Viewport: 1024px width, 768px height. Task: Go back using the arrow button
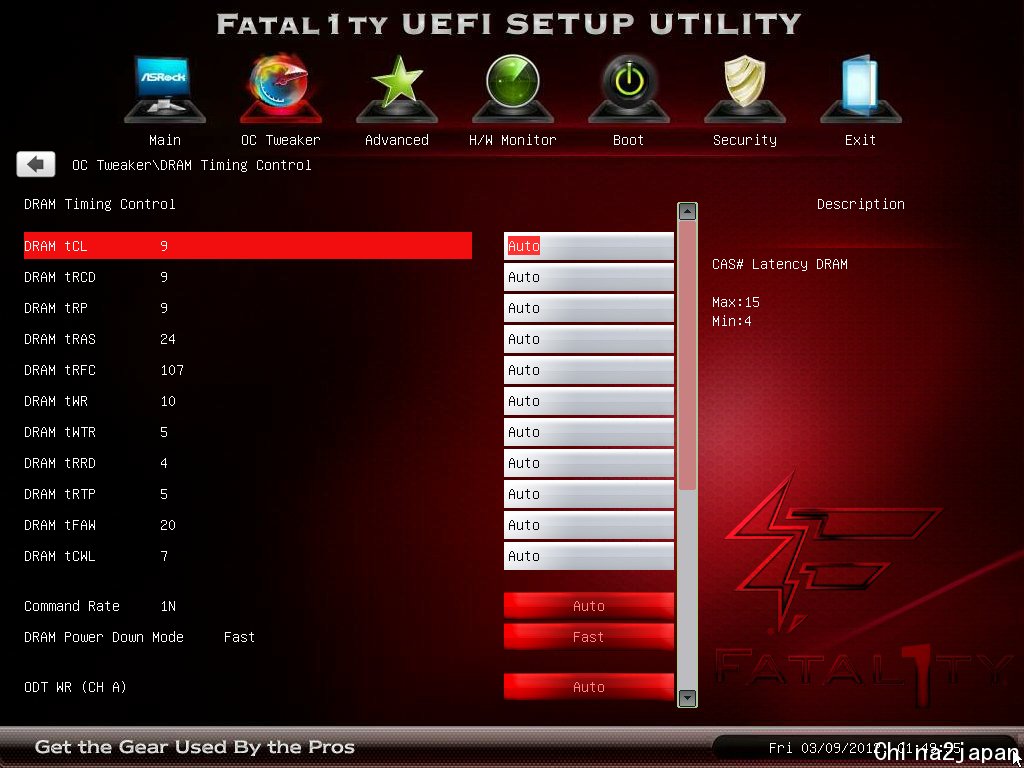point(36,165)
